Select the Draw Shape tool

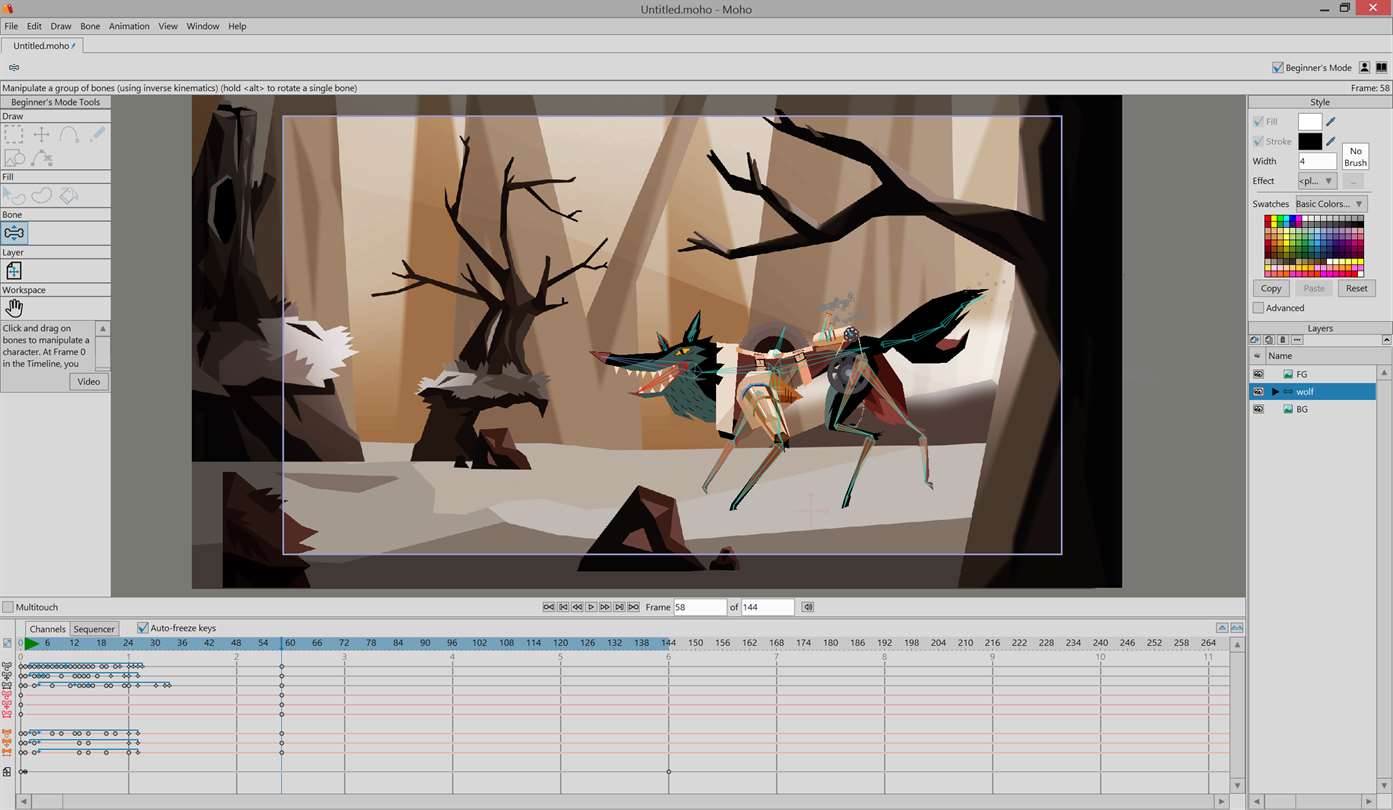point(14,158)
